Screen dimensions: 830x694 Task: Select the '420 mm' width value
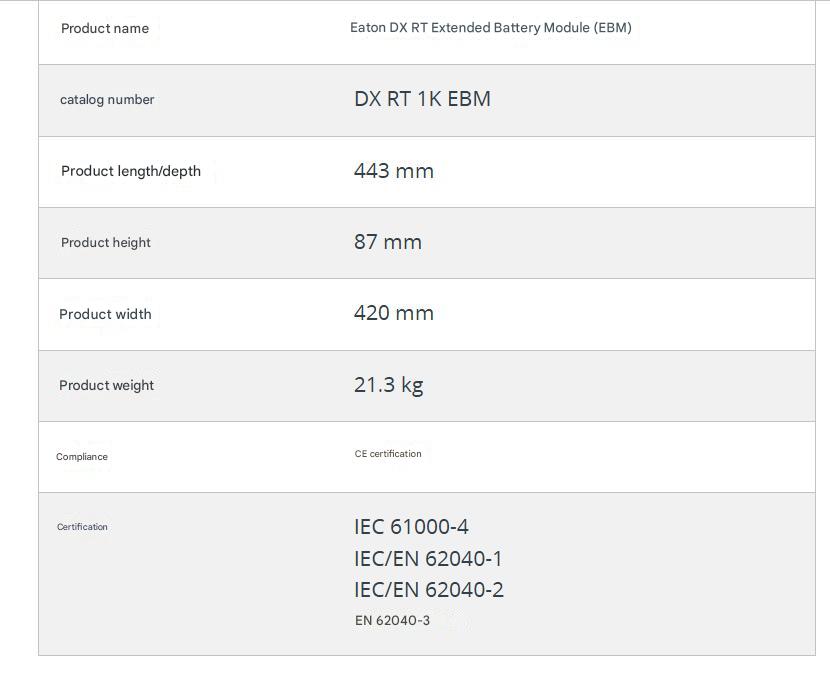(x=393, y=313)
